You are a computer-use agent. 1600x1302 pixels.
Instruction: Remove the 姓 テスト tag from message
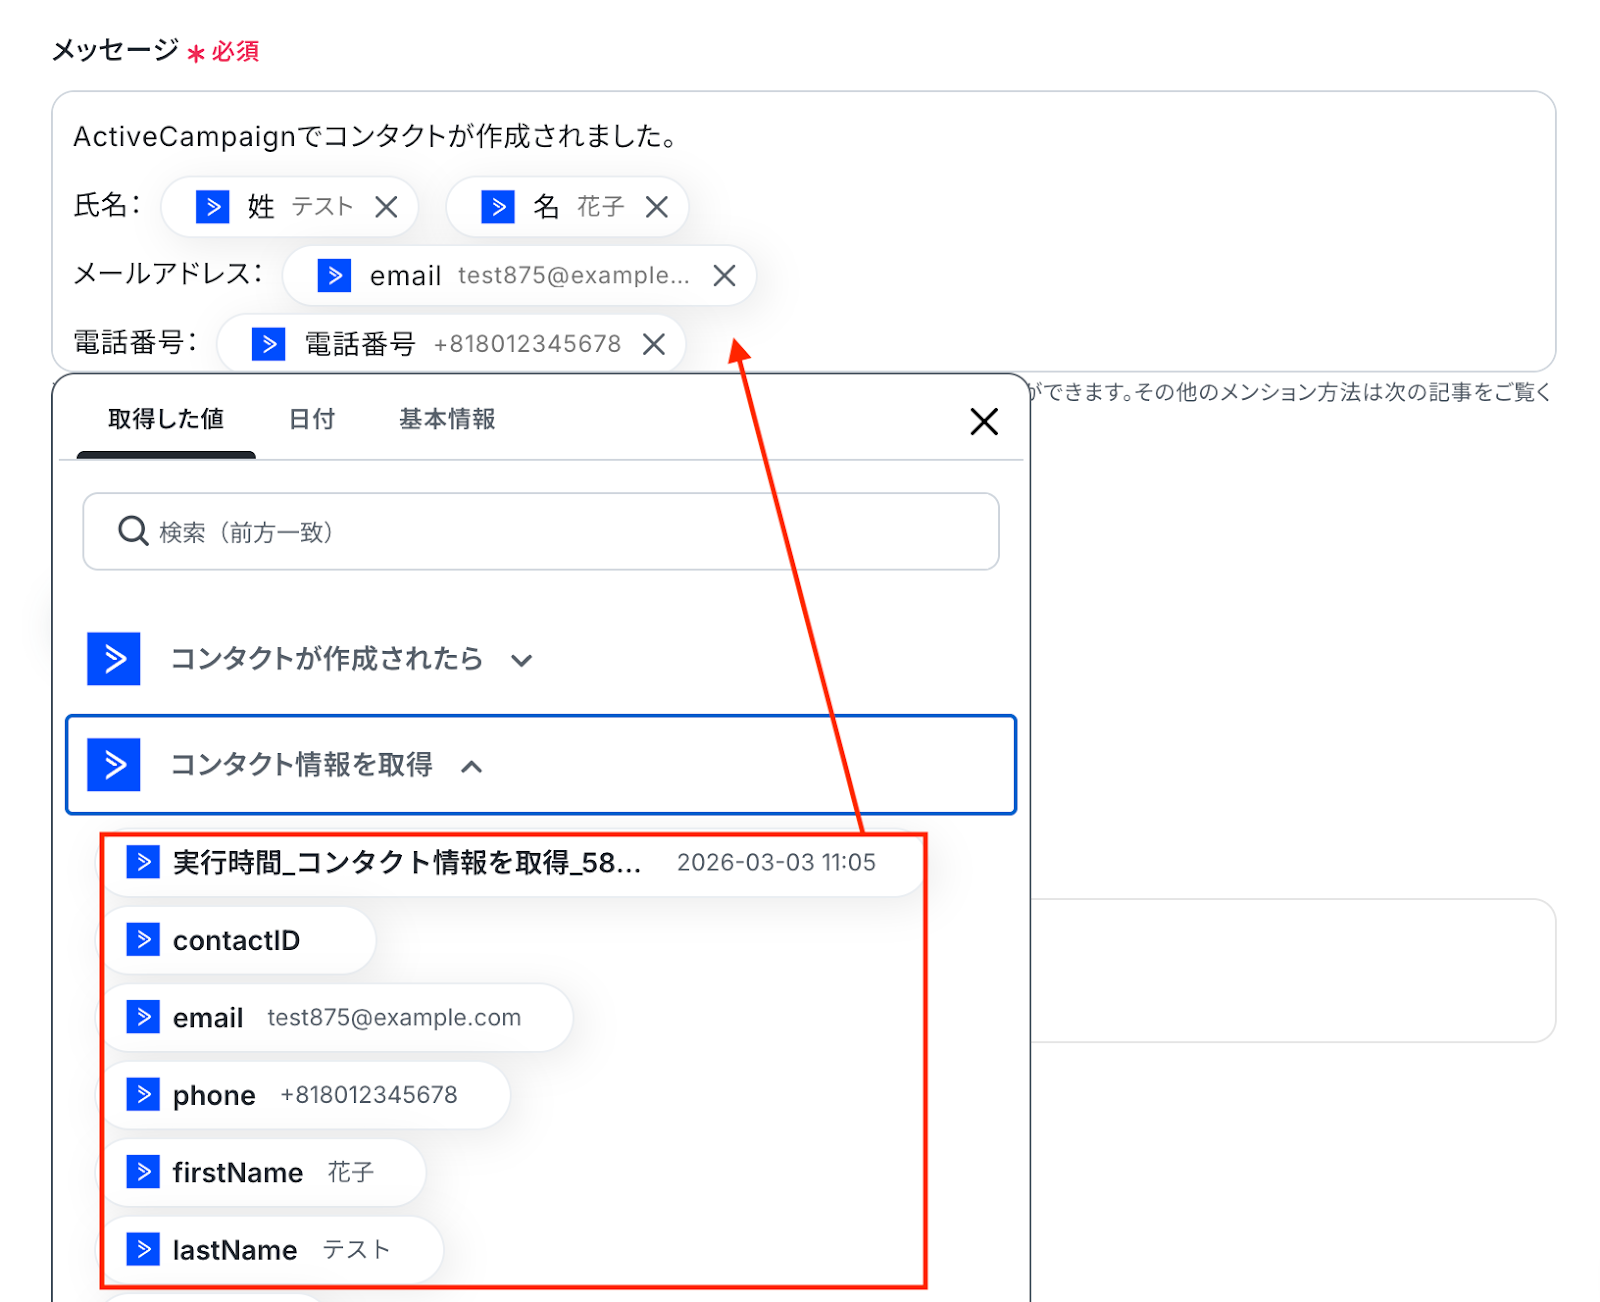386,207
